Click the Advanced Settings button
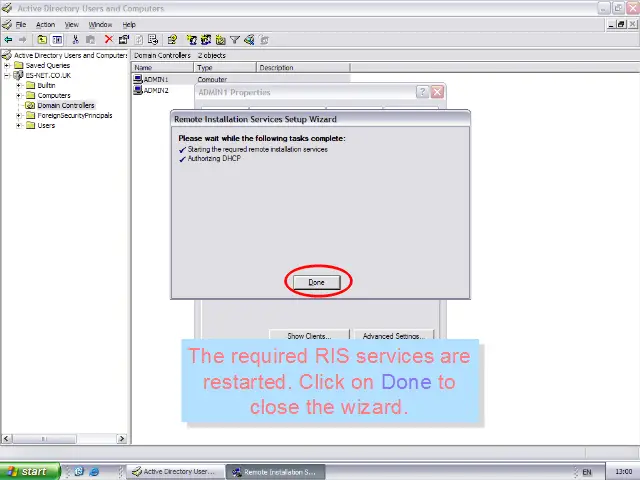This screenshot has height=480, width=640. 393,336
